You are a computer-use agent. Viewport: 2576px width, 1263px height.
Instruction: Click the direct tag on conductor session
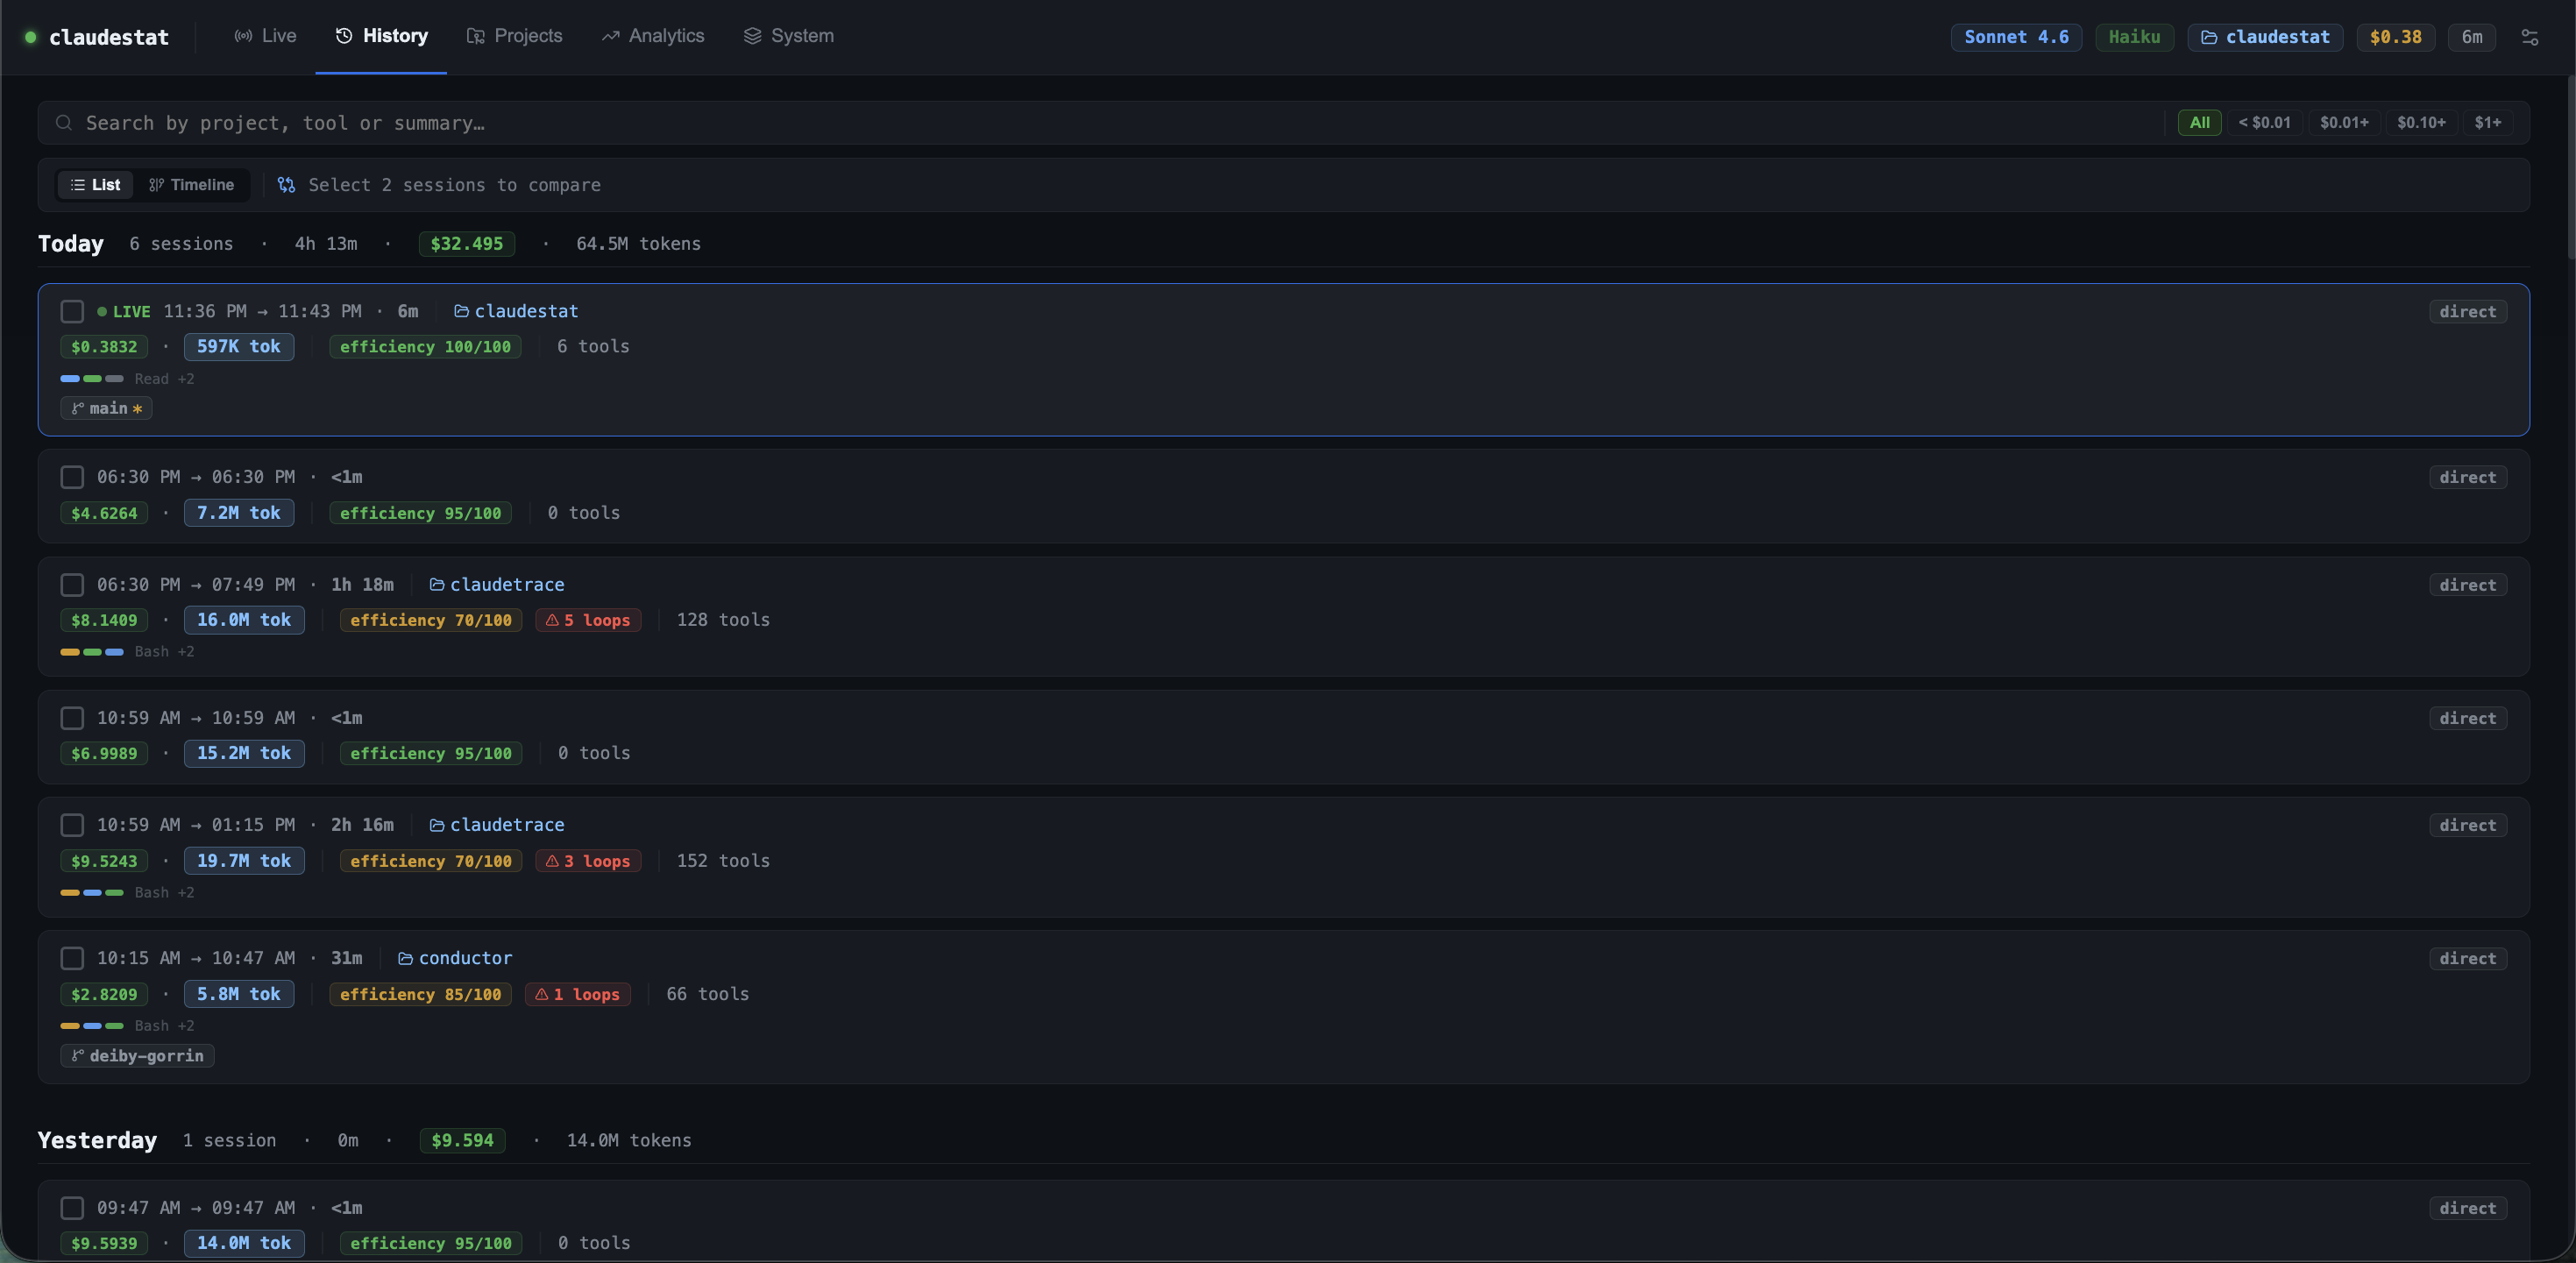pos(2467,958)
